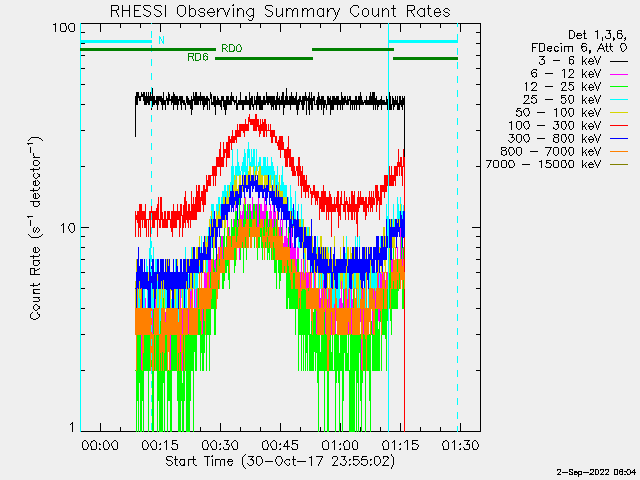This screenshot has height=480, width=640.
Task: Click the orange line swatch for 800 - 7000 keV
Action: [619, 152]
